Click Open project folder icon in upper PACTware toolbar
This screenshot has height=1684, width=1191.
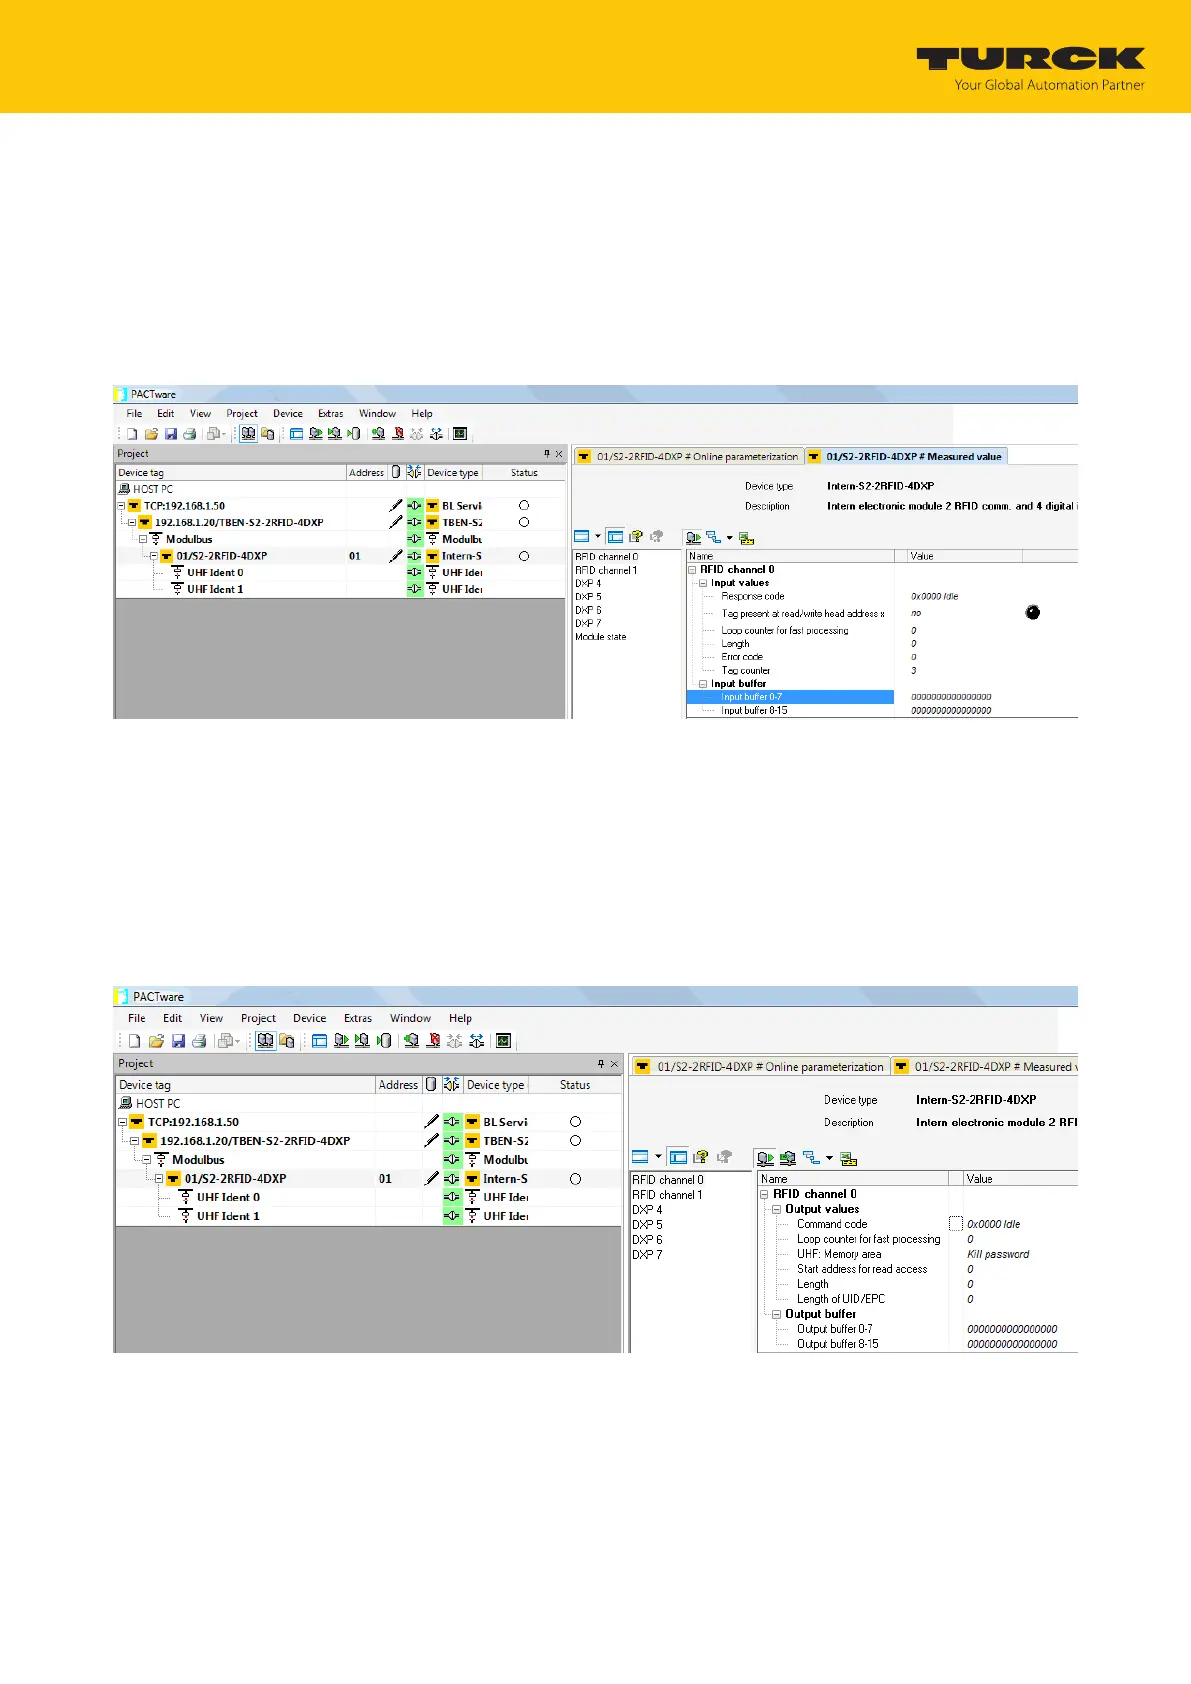[151, 434]
